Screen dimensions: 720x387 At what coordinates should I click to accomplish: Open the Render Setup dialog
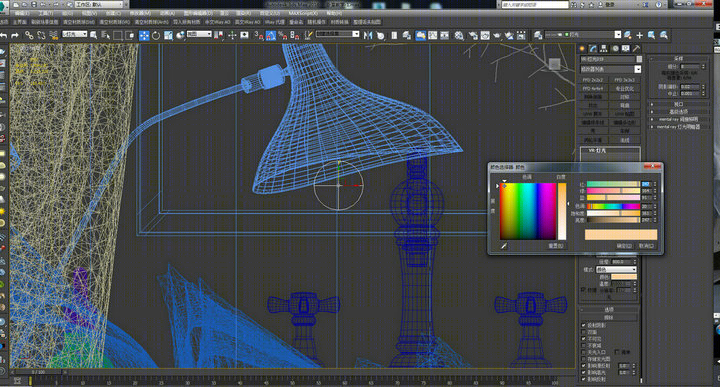(x=472, y=35)
